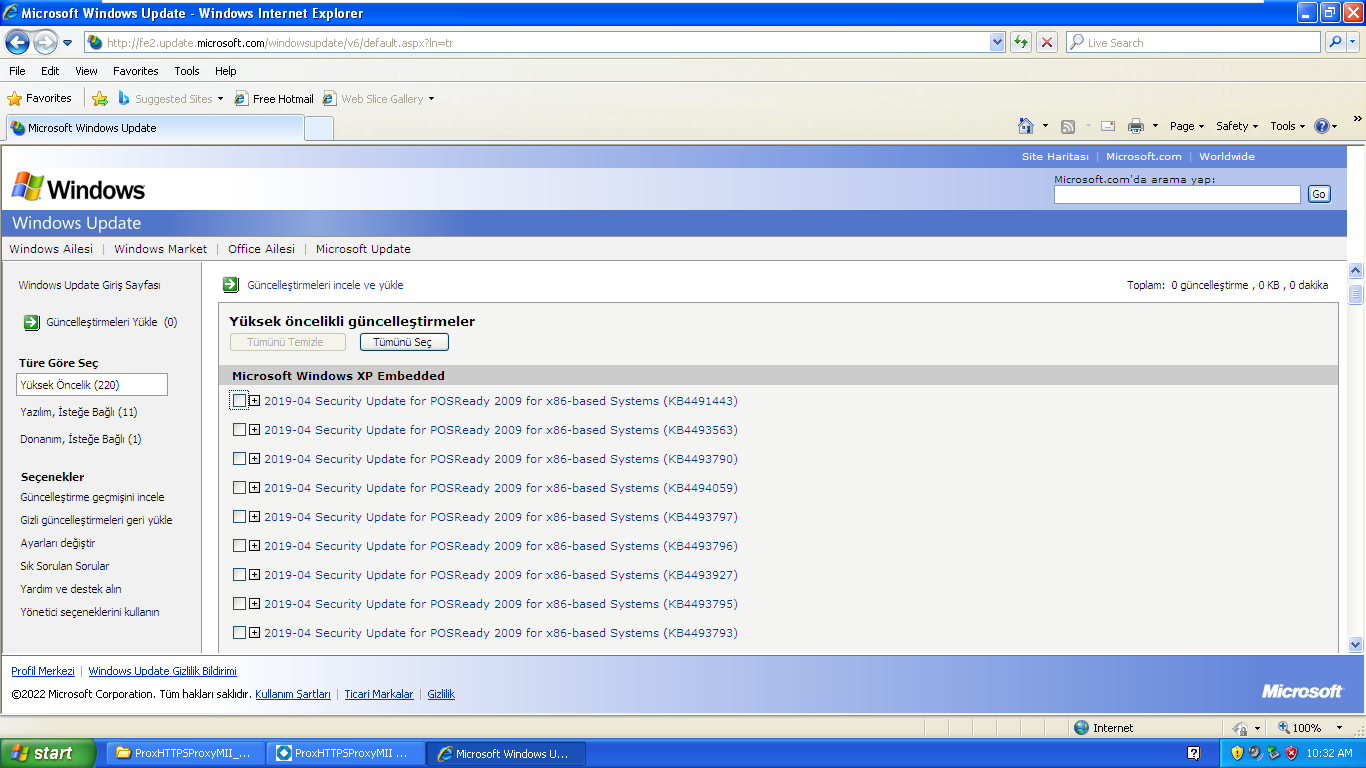This screenshot has height=768, width=1366.
Task: Check the box for update KB4493927
Action: [239, 575]
